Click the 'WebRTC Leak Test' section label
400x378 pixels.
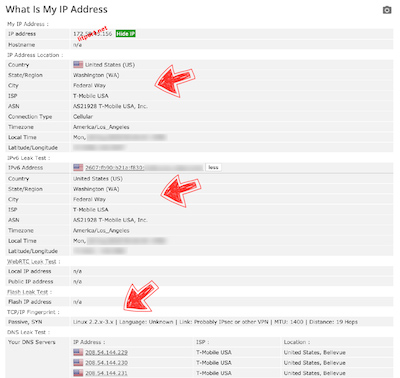[x=34, y=261]
